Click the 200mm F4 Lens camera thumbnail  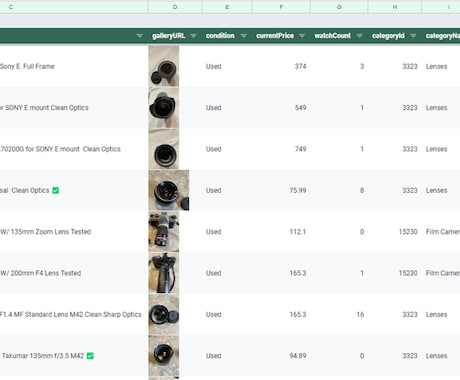(x=164, y=273)
